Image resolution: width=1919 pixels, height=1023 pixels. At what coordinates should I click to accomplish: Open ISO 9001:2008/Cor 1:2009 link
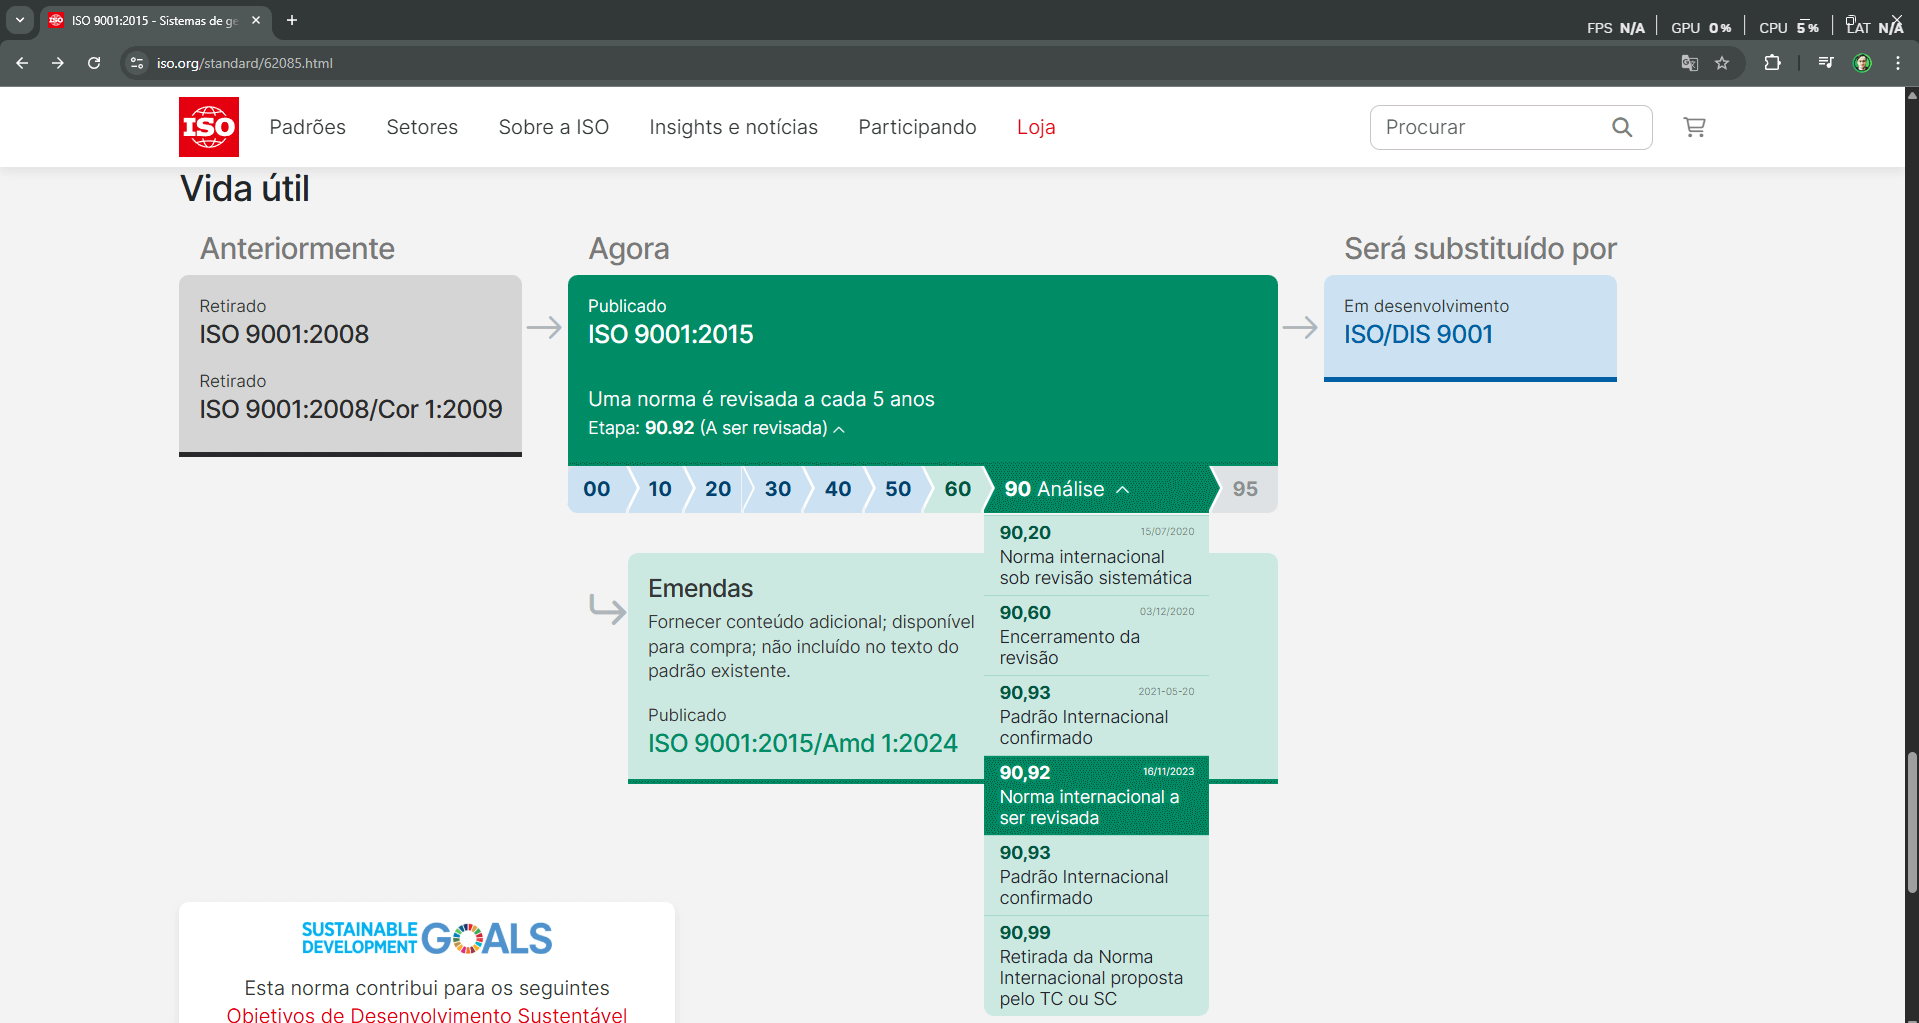click(x=351, y=409)
